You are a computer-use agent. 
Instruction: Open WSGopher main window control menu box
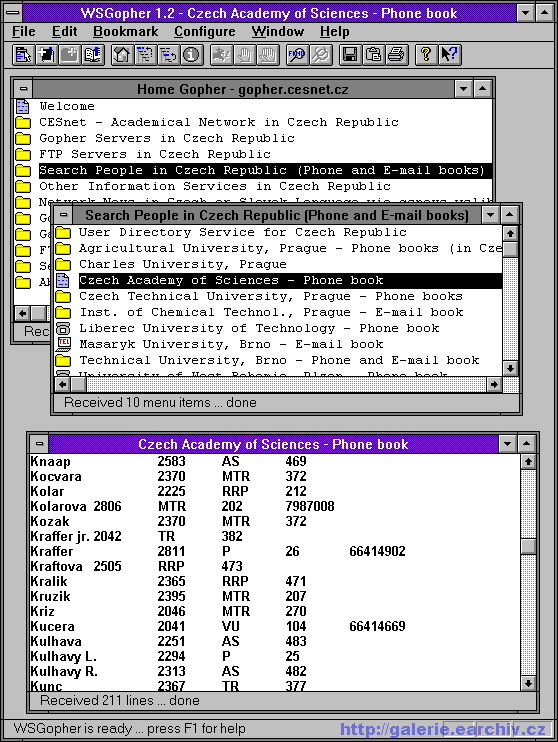coord(13,12)
